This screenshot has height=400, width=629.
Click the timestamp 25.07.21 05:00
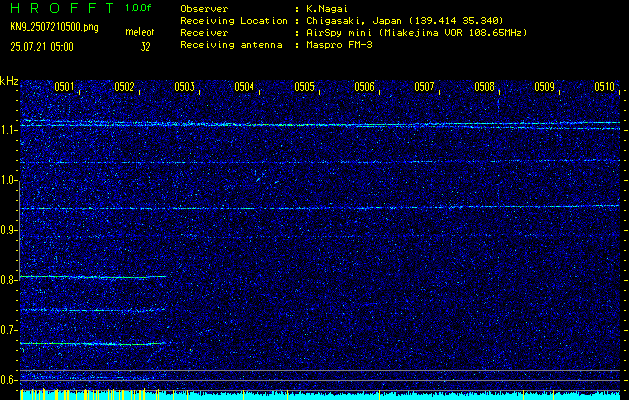(x=42, y=47)
